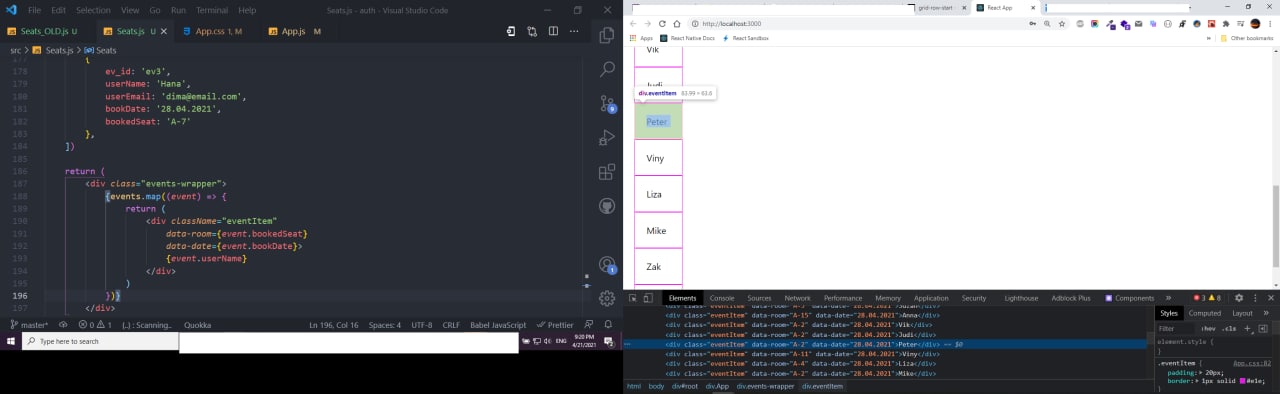Open Source Control view in activity bar

607,103
